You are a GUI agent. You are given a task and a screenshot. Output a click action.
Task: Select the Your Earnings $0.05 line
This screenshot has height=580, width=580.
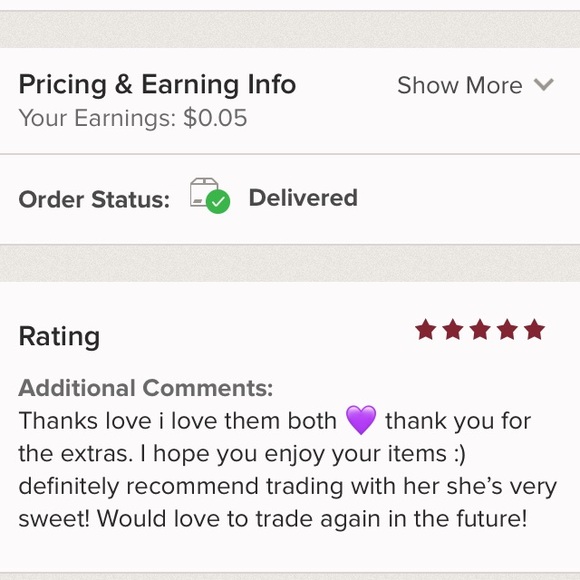[133, 118]
